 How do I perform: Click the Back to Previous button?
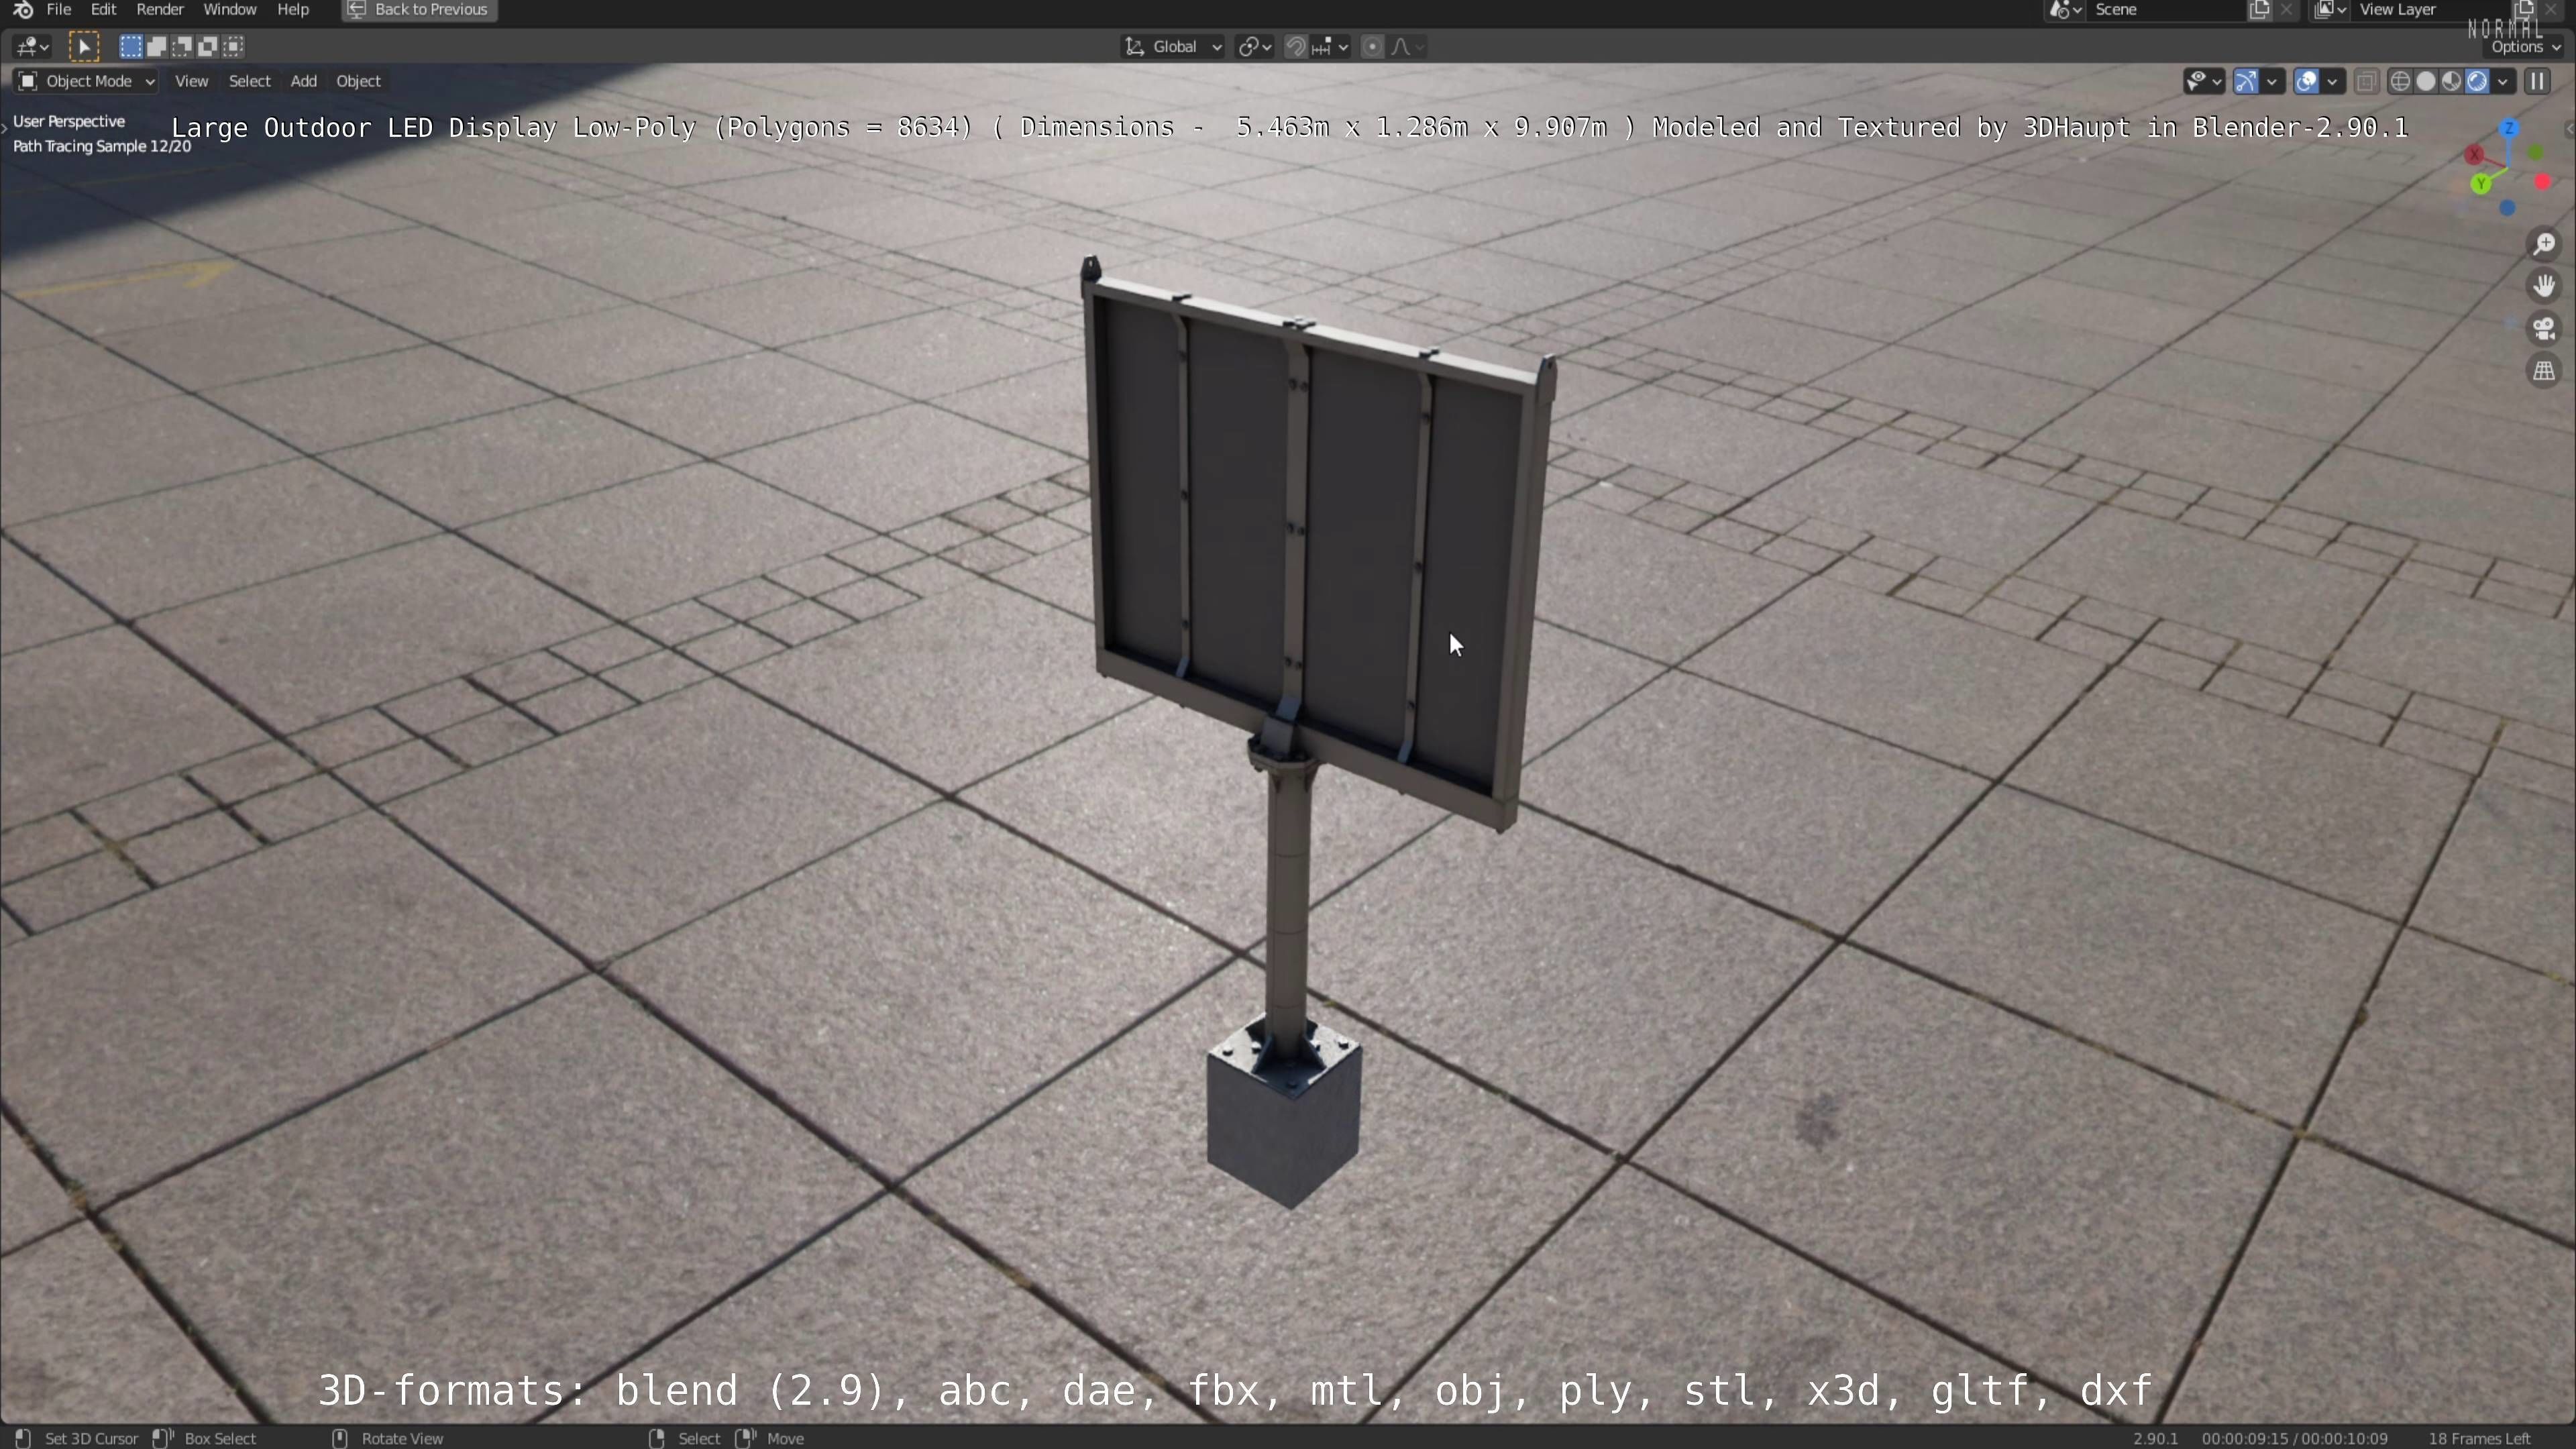point(419,10)
